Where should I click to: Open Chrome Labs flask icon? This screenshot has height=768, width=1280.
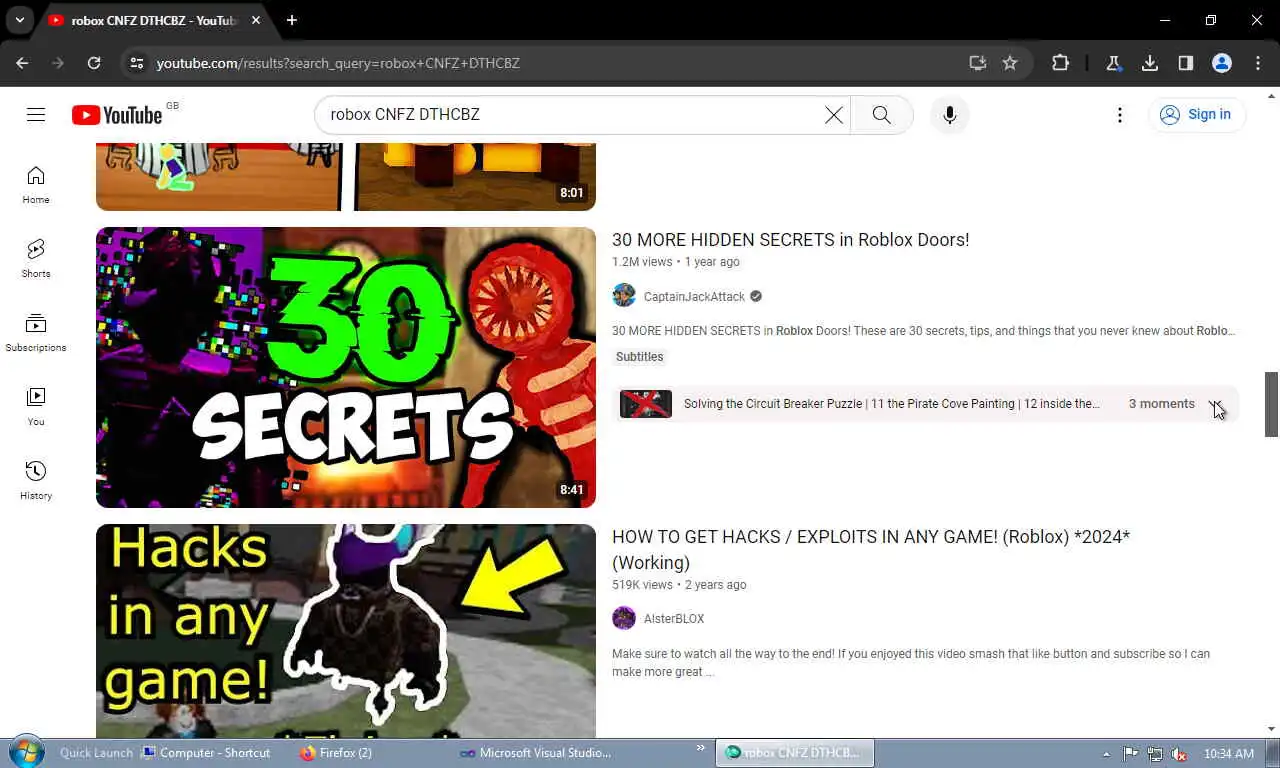coord(1113,63)
